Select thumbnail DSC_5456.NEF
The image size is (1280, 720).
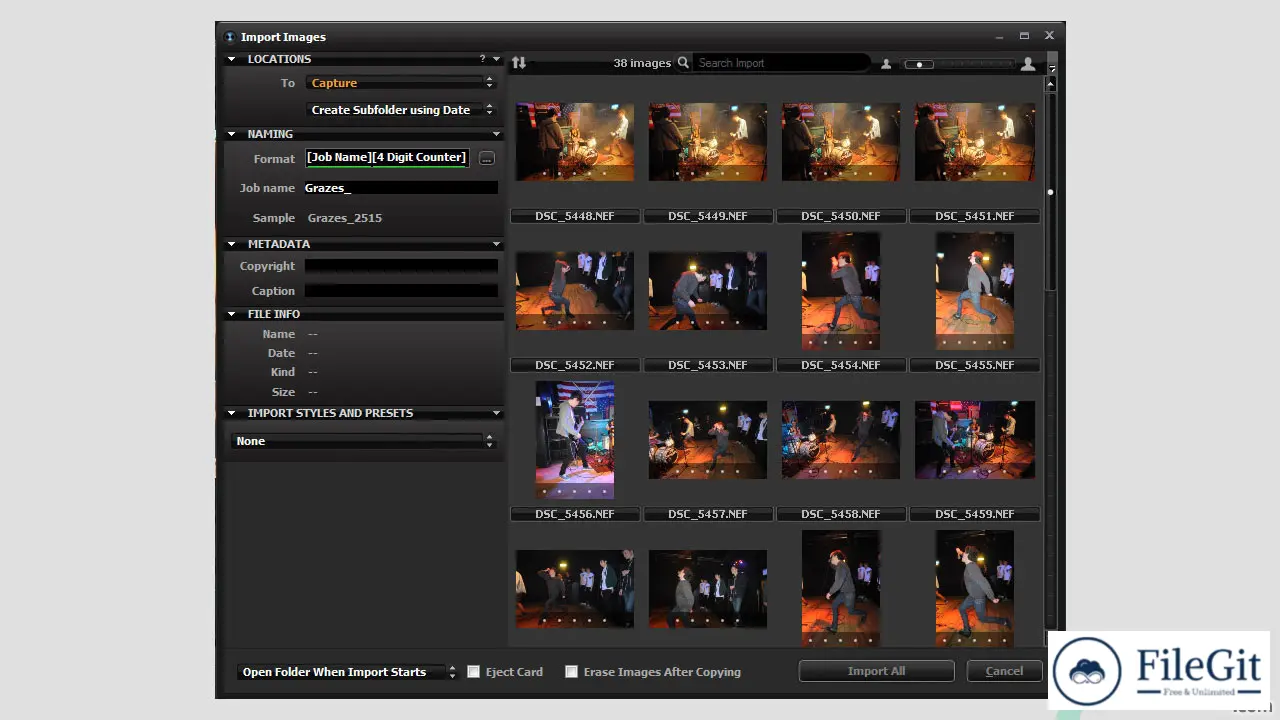(x=575, y=440)
